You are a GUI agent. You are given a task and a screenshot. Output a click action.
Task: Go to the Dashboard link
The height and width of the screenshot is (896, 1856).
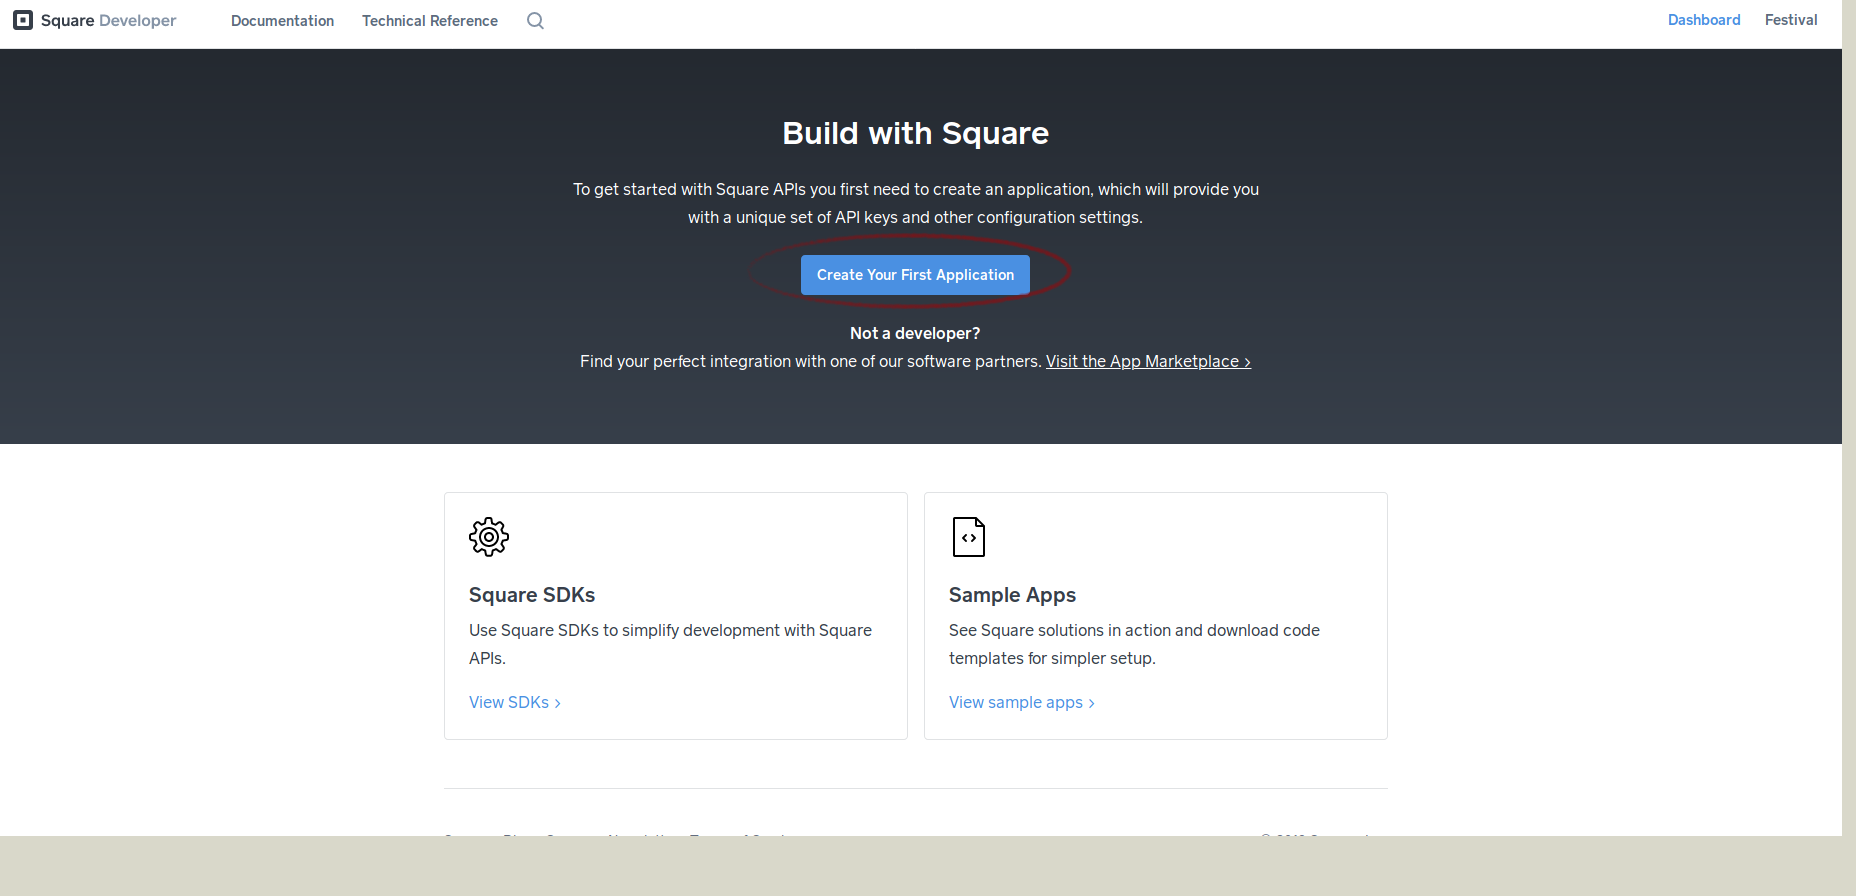[1704, 20]
